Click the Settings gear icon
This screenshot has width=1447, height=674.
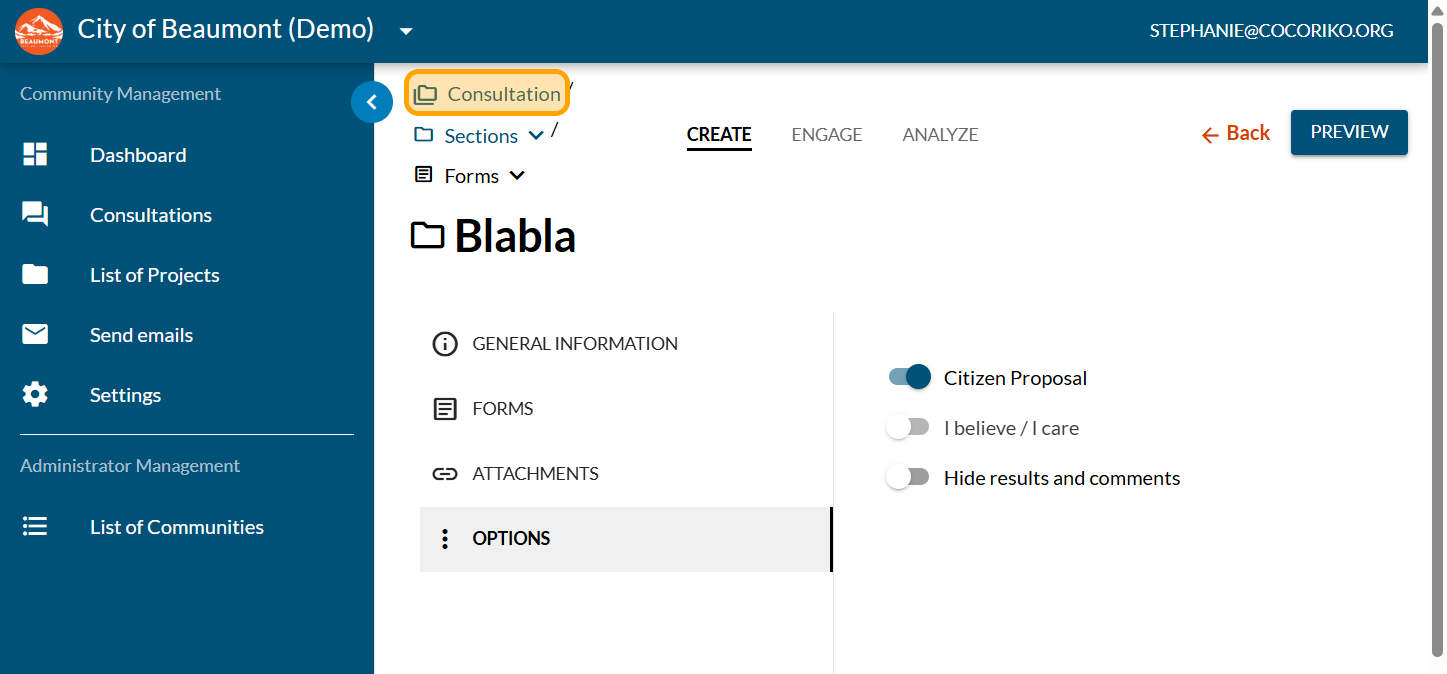[35, 395]
